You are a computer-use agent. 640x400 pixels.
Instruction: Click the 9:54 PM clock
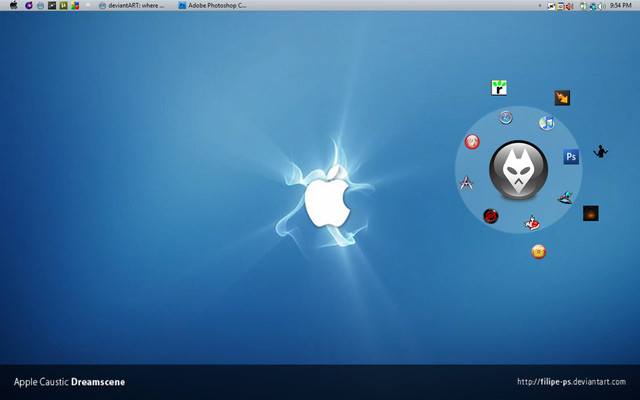coord(620,6)
